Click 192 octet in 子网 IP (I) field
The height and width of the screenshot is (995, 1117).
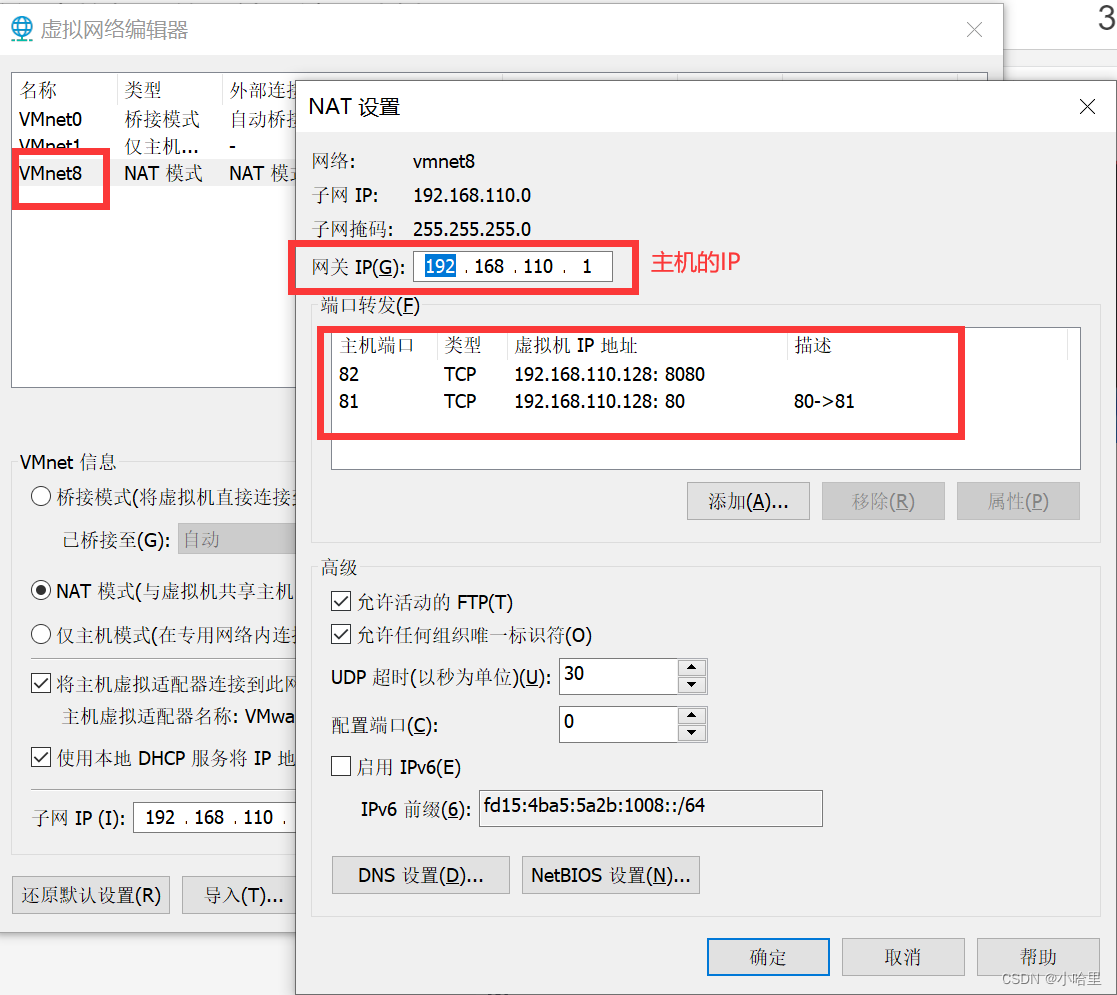160,817
